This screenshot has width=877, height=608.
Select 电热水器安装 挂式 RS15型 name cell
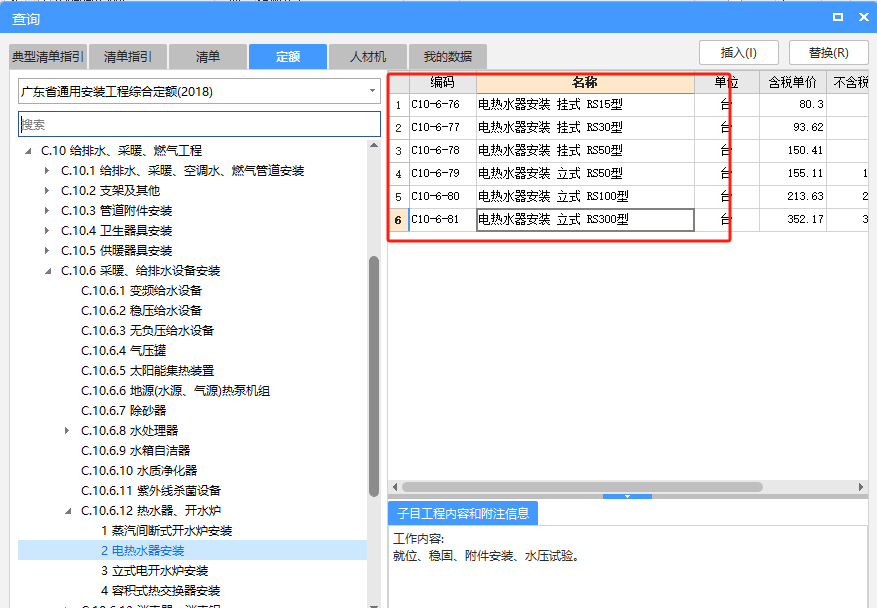(x=585, y=105)
